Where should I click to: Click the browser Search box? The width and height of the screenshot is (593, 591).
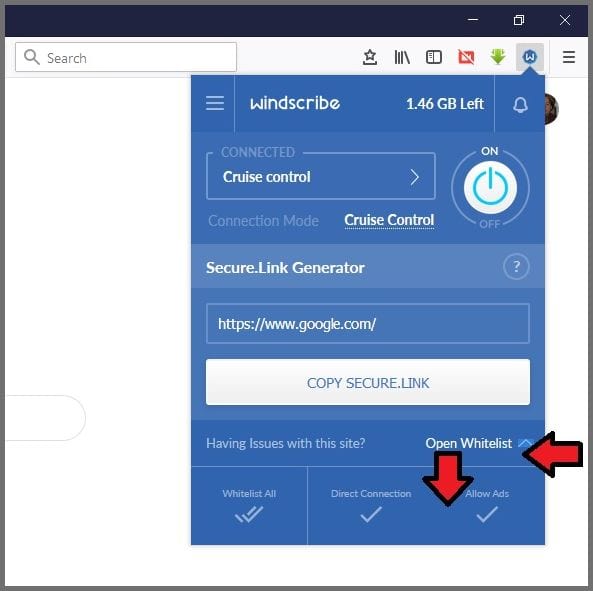[126, 57]
